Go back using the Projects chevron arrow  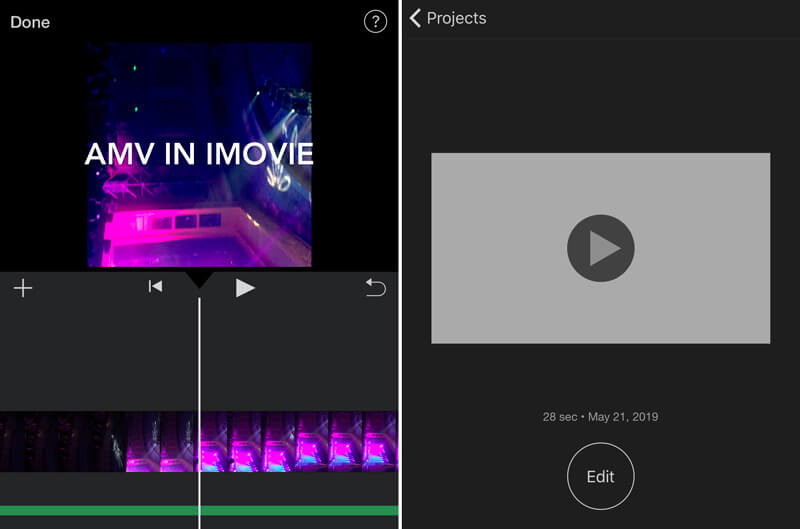[x=415, y=18]
